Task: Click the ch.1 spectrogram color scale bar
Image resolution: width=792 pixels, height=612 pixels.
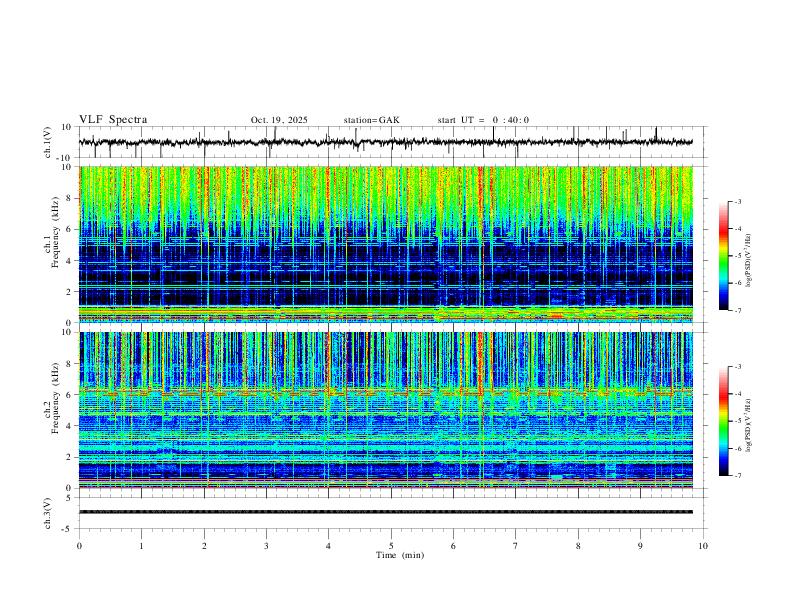Action: [723, 256]
